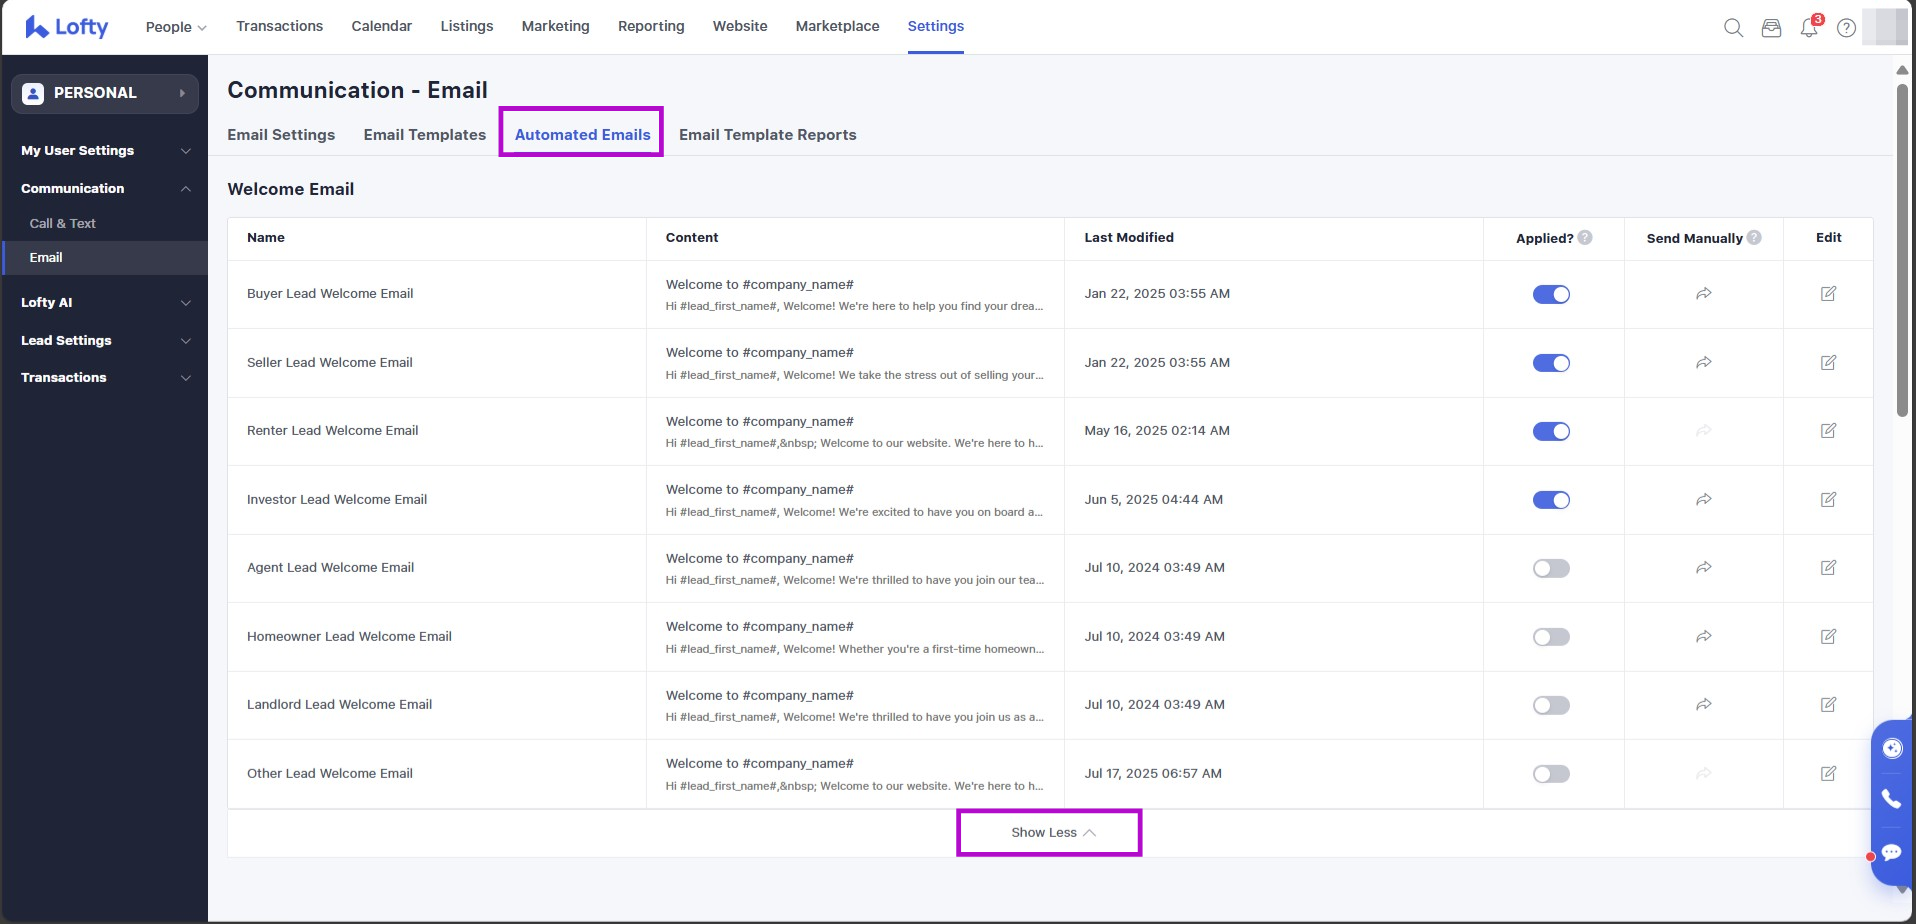This screenshot has width=1916, height=924.
Task: Edit the Landlord Lead Welcome Email
Action: pyautogui.click(x=1828, y=705)
